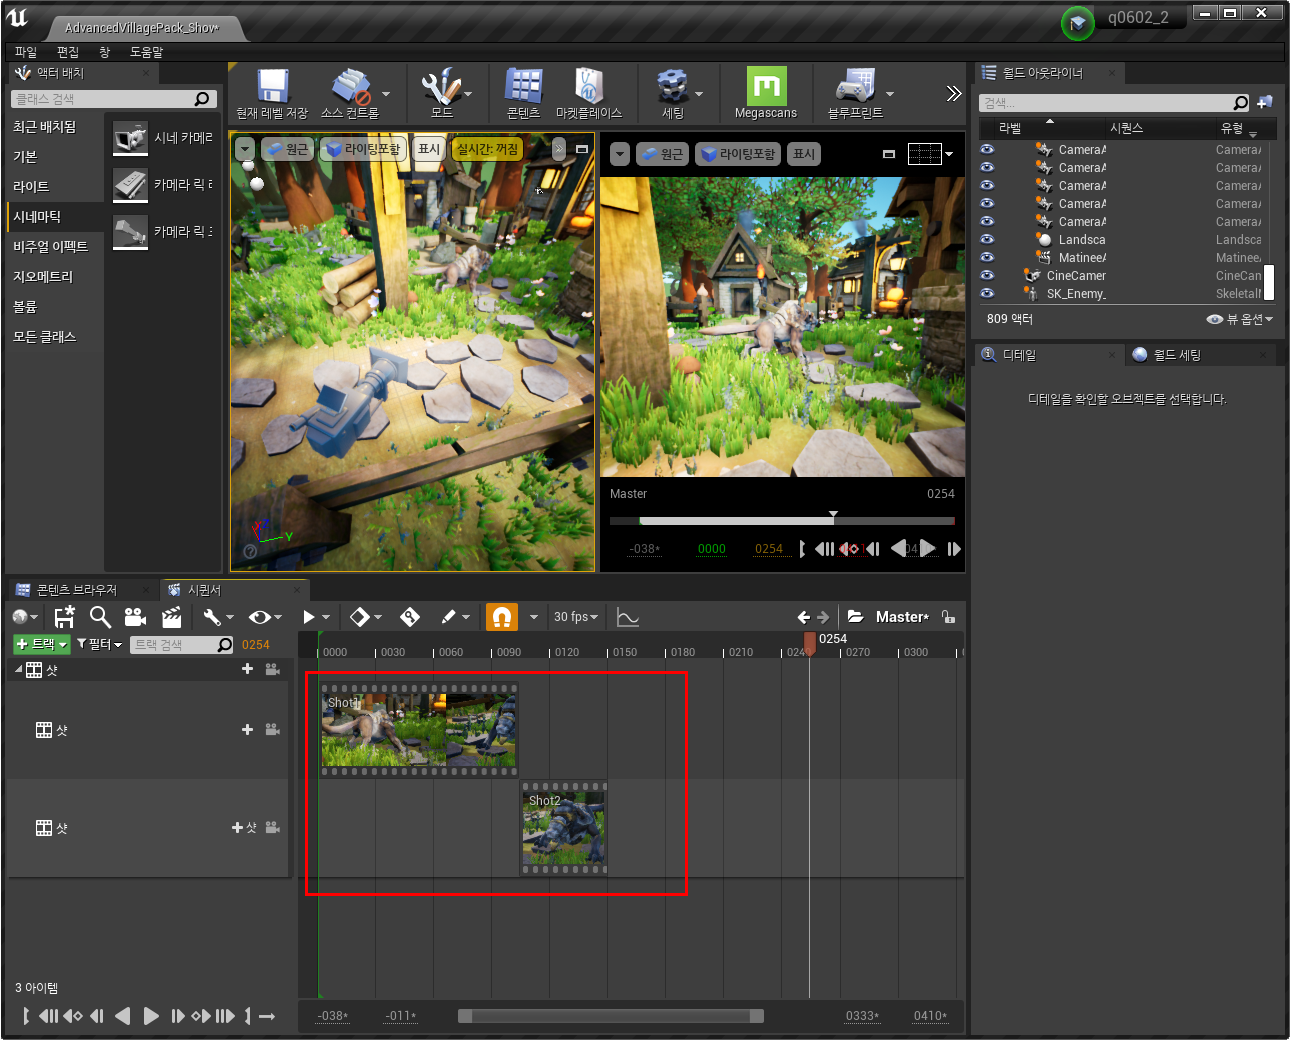Click the Sequencer render movie clapperboard icon
Viewport: 1290px width, 1040px height.
point(172,617)
